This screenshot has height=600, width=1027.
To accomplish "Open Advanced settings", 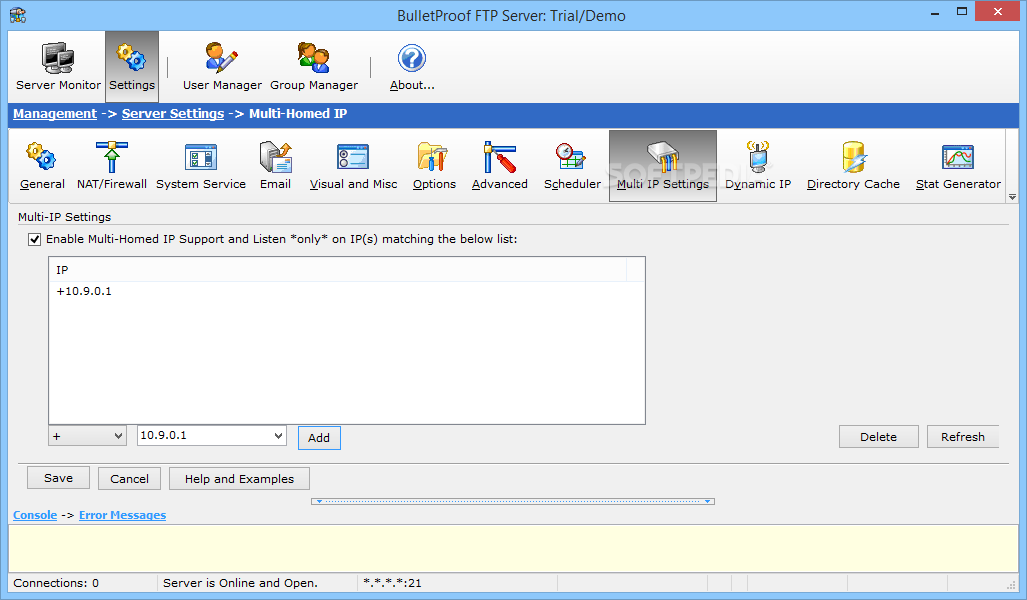I will 499,166.
